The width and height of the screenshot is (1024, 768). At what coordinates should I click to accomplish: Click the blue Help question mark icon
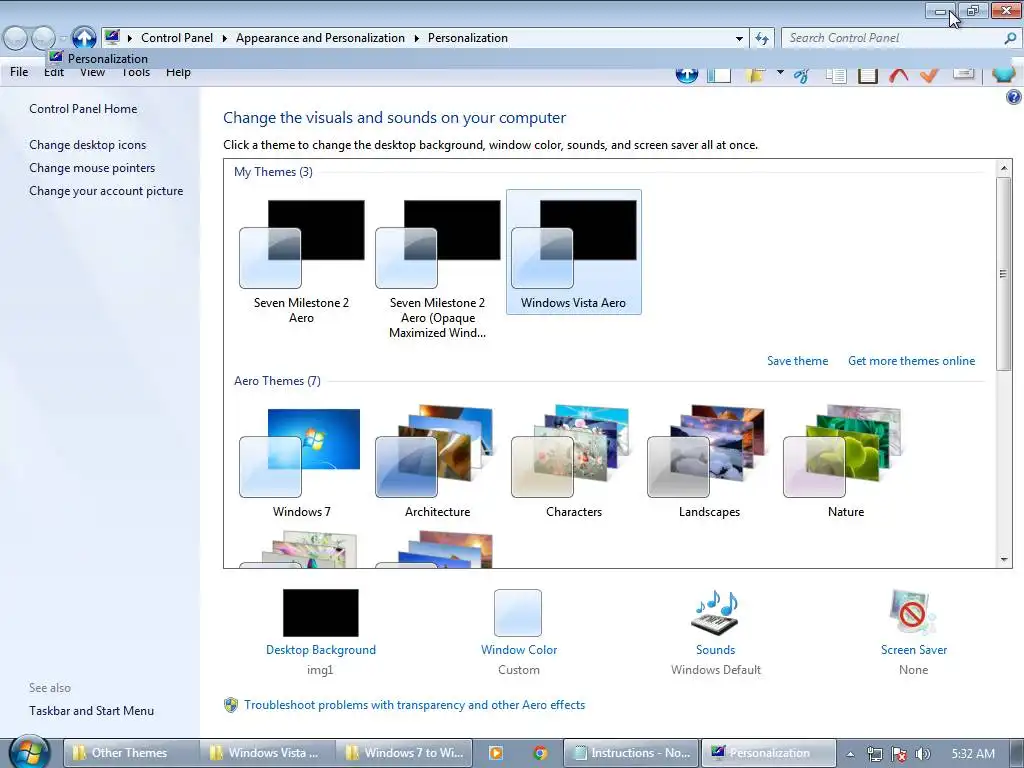pyautogui.click(x=1014, y=97)
